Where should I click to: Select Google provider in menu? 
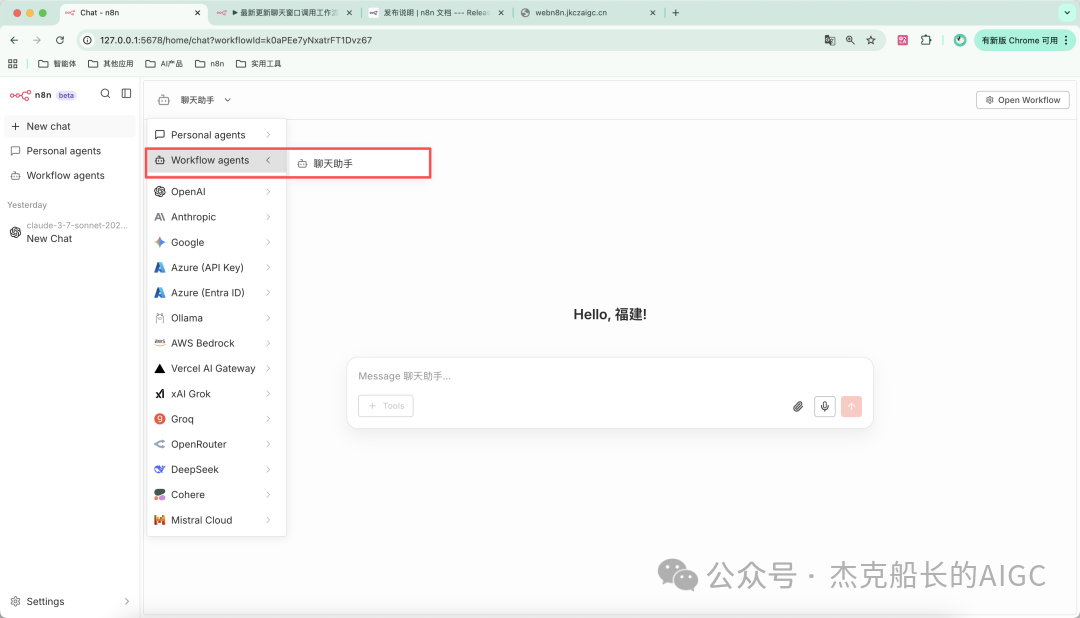coord(216,243)
